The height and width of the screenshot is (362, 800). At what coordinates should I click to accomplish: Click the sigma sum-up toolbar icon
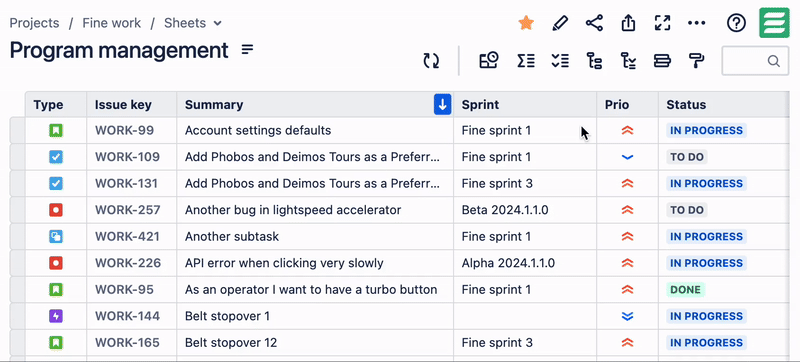coord(526,61)
